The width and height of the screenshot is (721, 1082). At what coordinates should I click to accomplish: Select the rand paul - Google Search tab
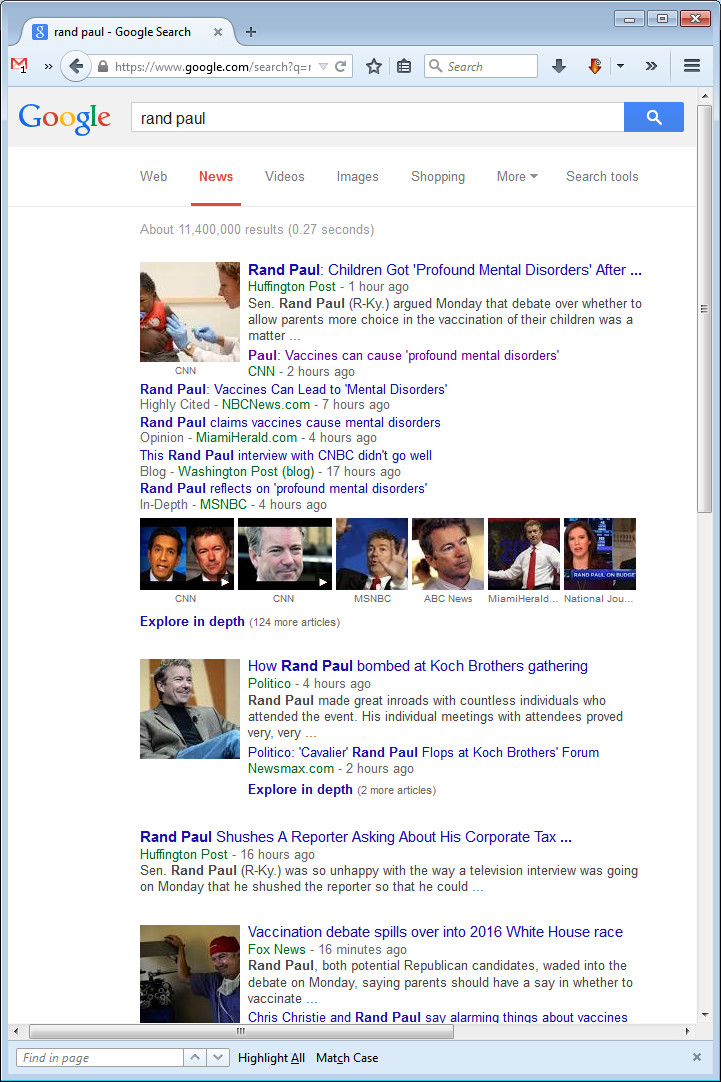[122, 32]
